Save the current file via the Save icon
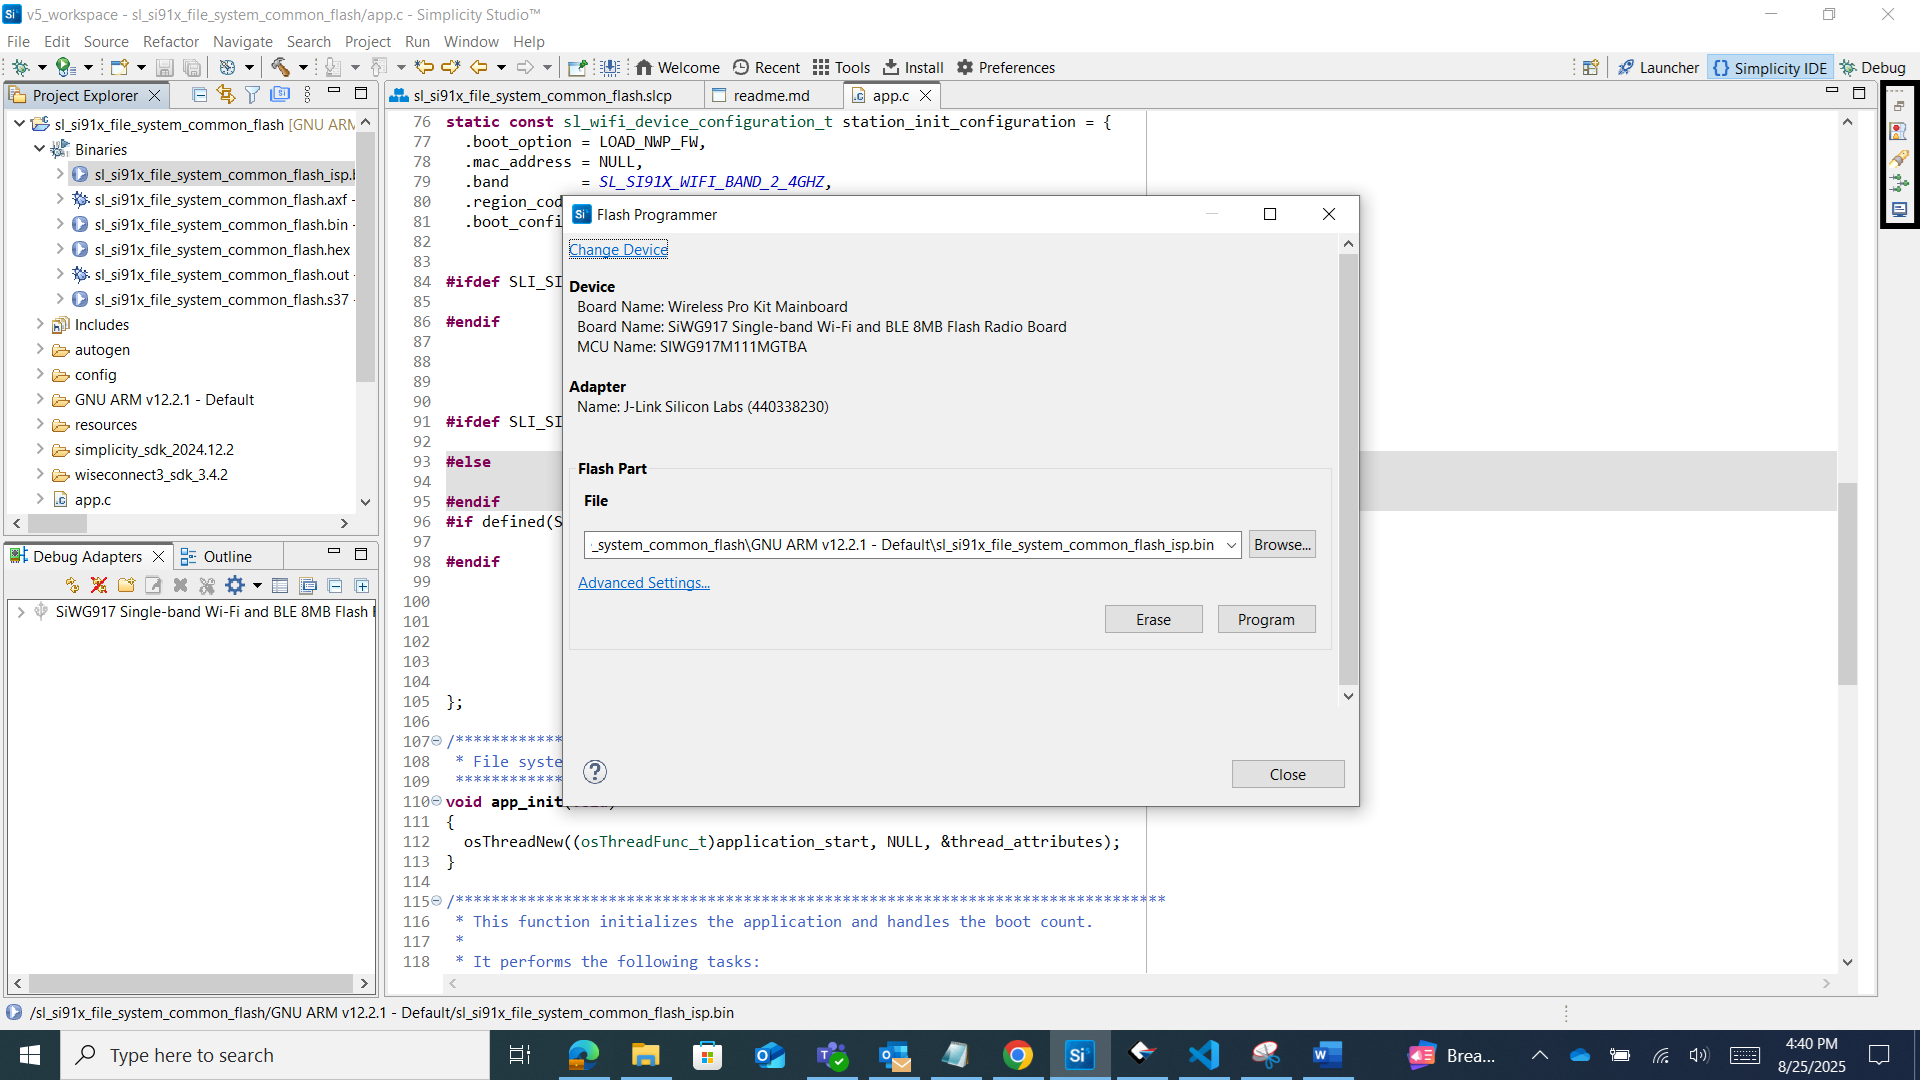This screenshot has width=1920, height=1080. [x=165, y=67]
